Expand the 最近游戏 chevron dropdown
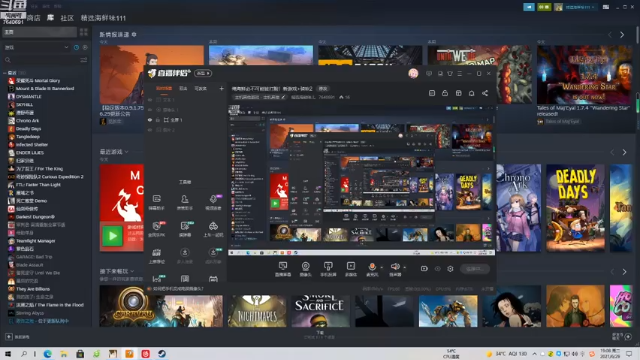The image size is (640, 360). 127,151
